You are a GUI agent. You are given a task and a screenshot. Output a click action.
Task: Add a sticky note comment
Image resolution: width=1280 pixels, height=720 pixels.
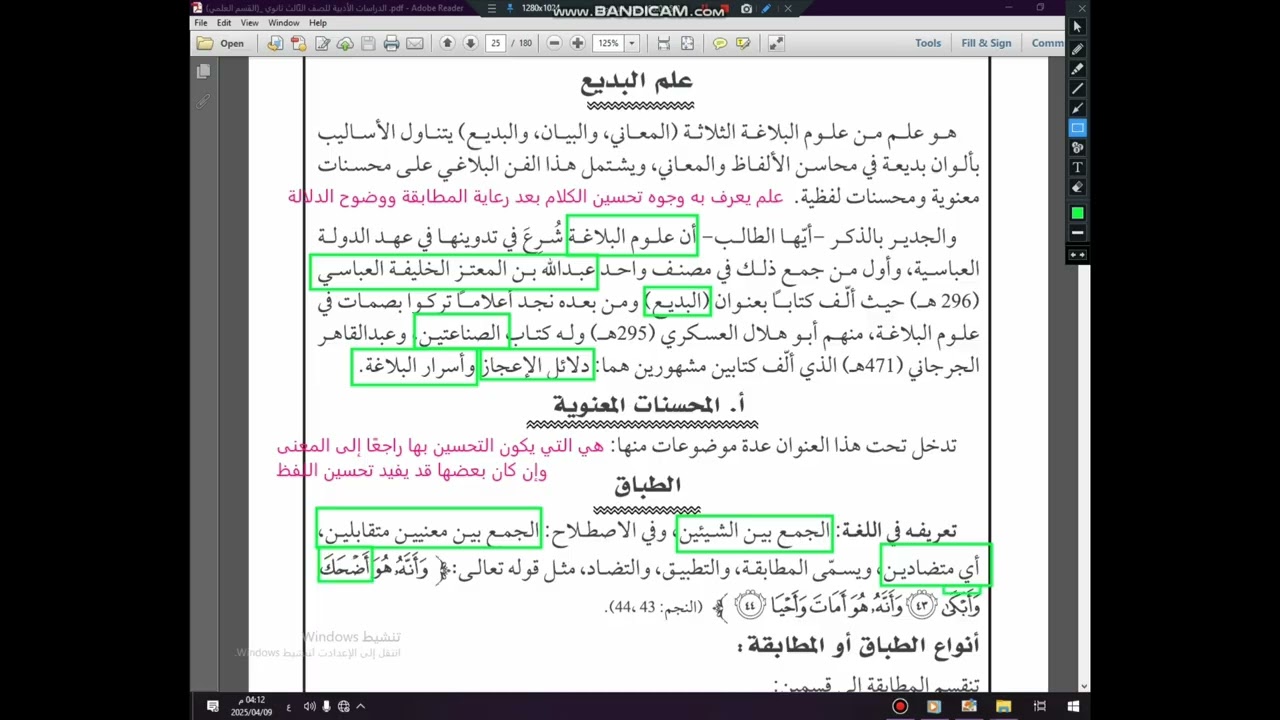(719, 43)
